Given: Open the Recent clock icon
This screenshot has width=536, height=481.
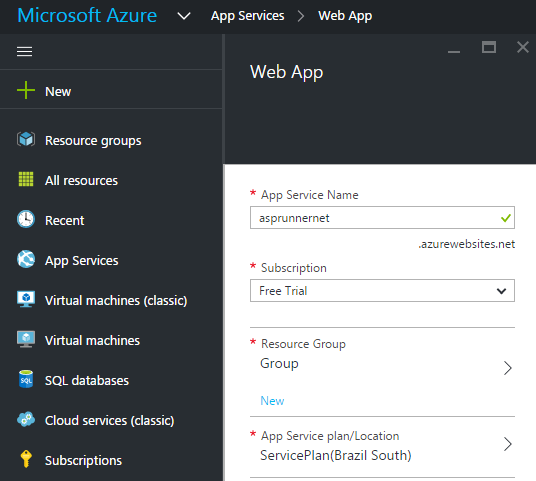Looking at the screenshot, I should pyautogui.click(x=26, y=219).
